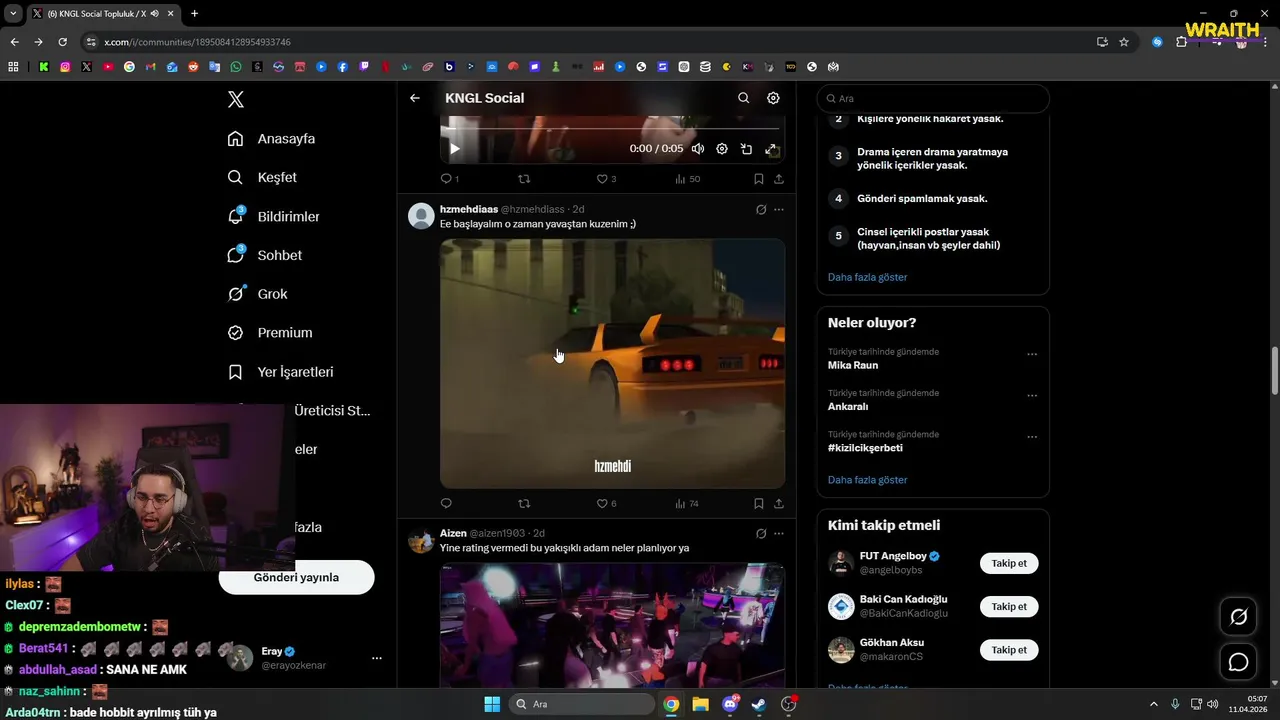Repost hzmehdiaas post
The width and height of the screenshot is (1280, 720).
pyautogui.click(x=524, y=503)
